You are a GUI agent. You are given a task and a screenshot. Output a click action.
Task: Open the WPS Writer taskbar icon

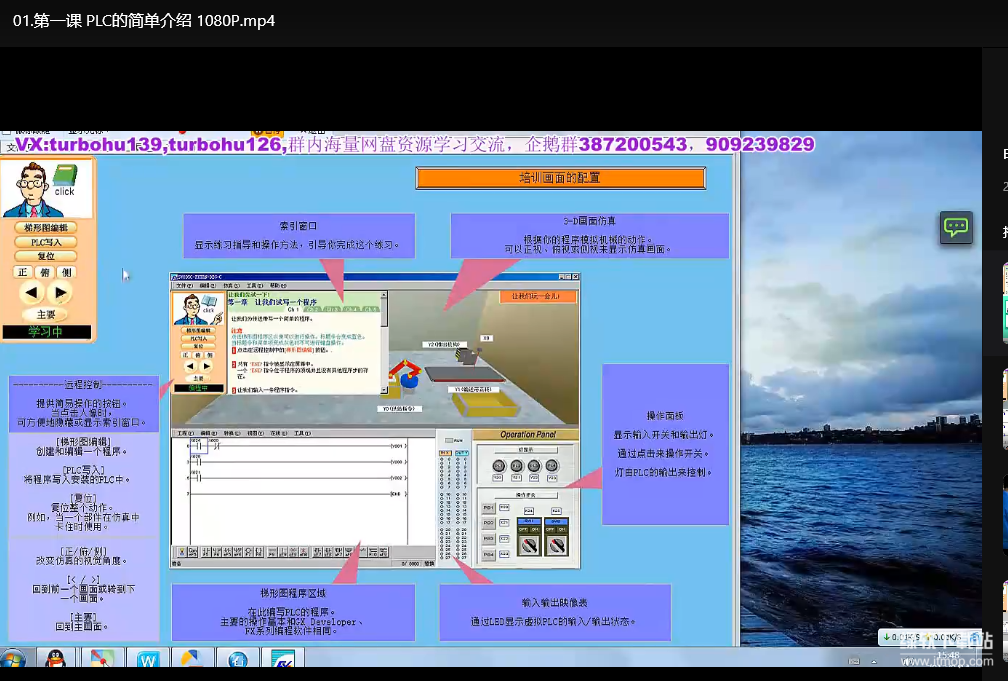[148, 659]
